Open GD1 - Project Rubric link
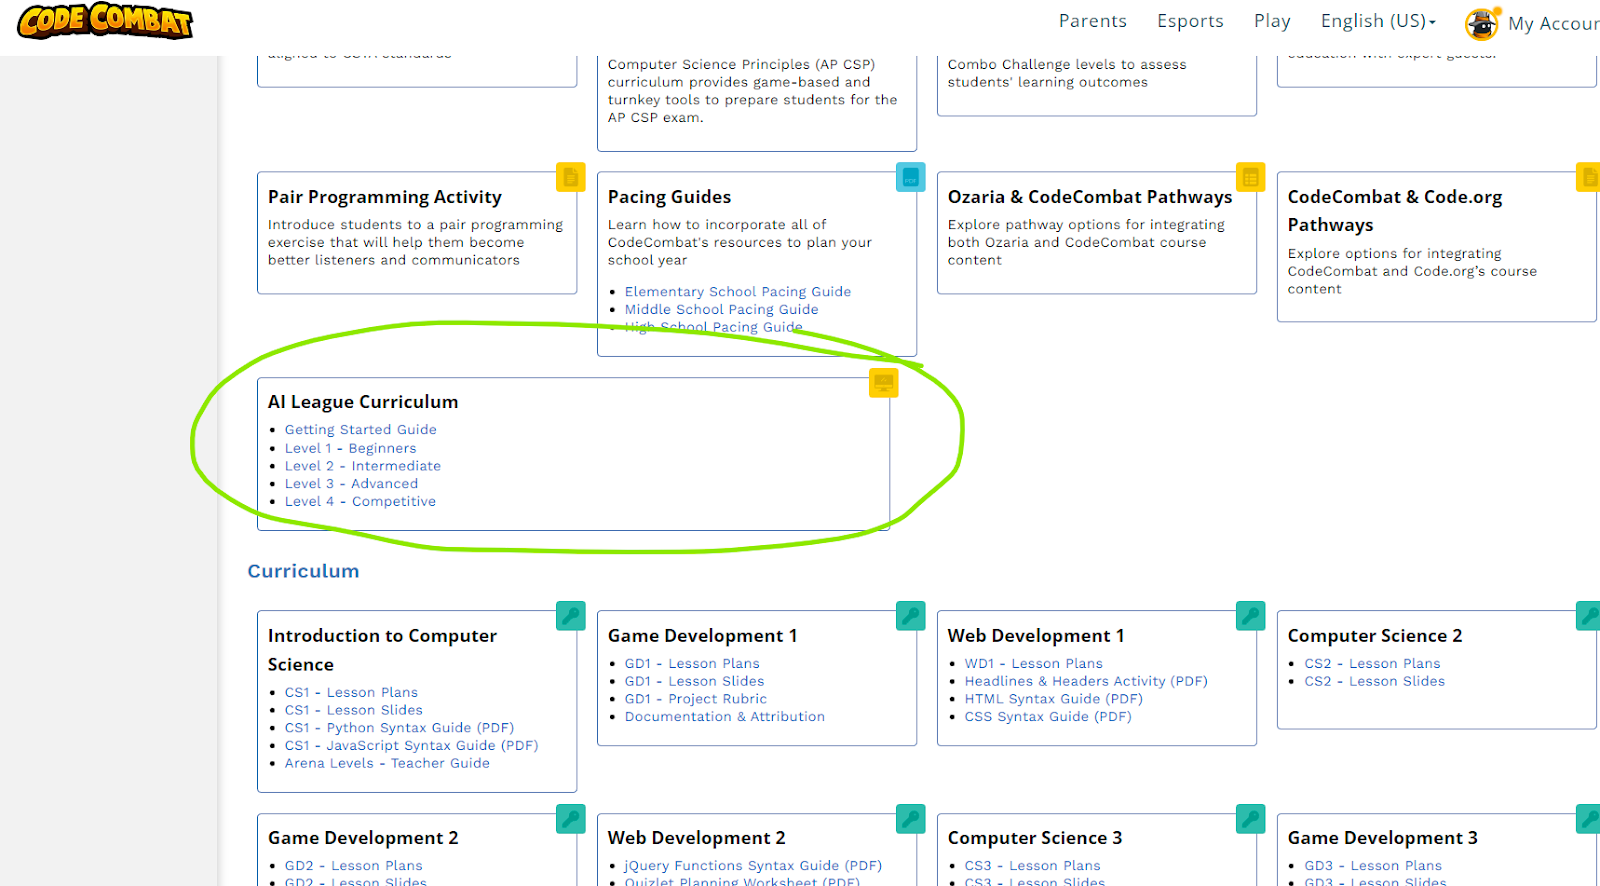The width and height of the screenshot is (1600, 886). tap(695, 700)
